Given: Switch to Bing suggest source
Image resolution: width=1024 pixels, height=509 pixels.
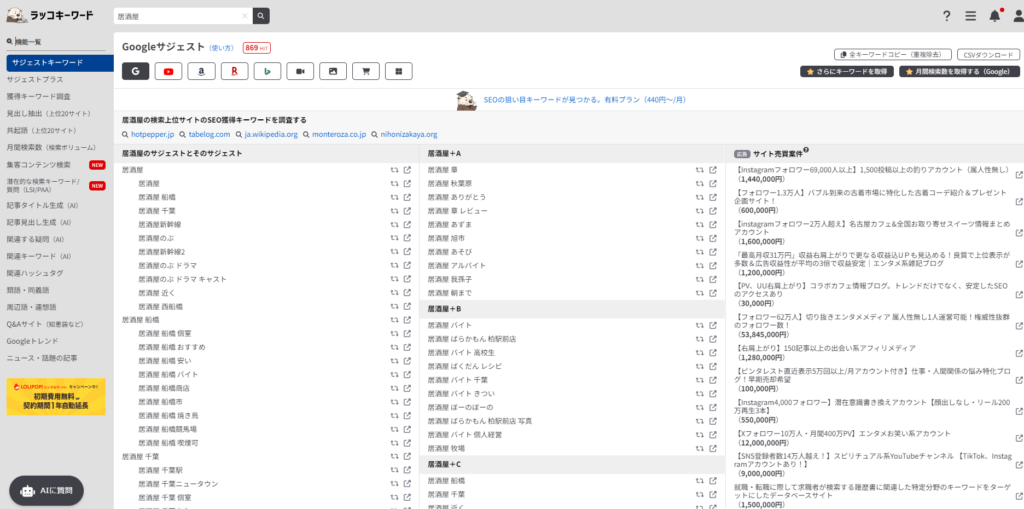Looking at the screenshot, I should [267, 71].
